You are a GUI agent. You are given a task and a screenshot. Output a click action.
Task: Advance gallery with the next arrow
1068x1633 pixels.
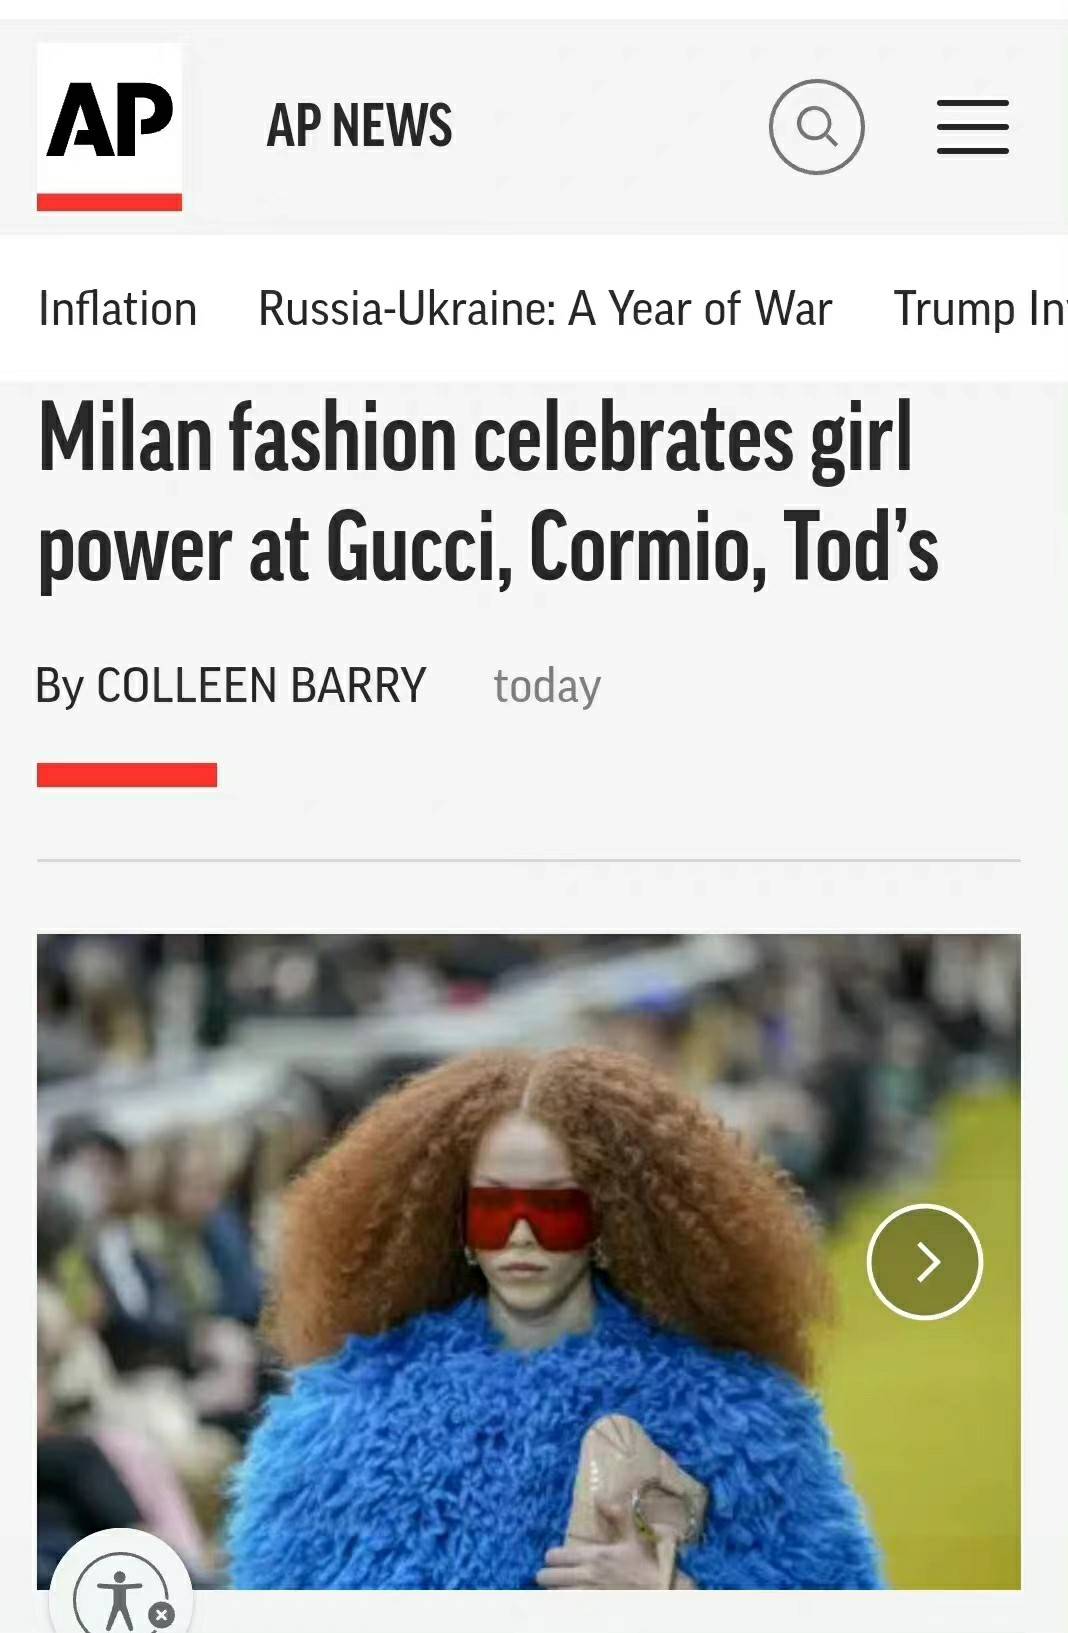pyautogui.click(x=925, y=1262)
